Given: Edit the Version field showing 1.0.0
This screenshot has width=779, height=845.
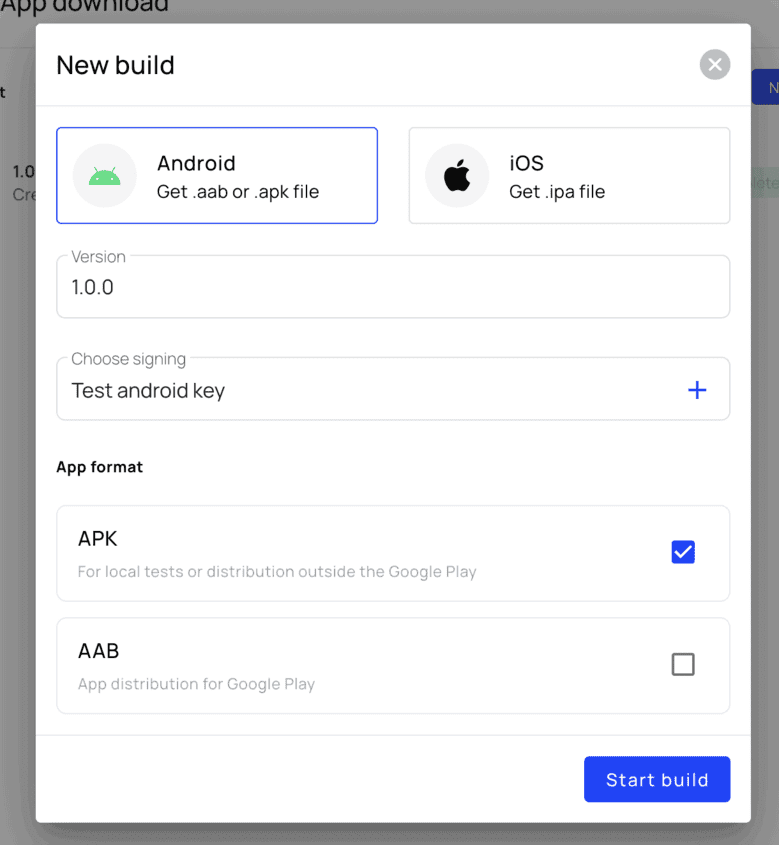Looking at the screenshot, I should coord(393,287).
